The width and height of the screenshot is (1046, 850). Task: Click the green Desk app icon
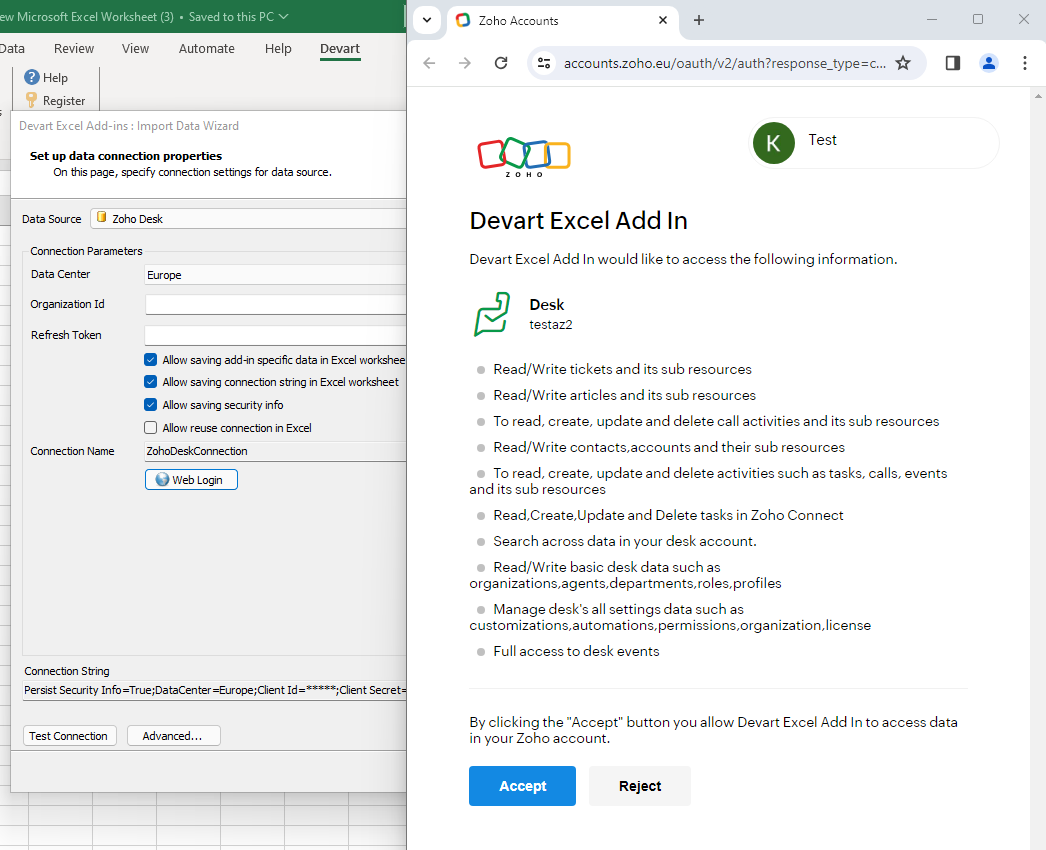pos(491,315)
